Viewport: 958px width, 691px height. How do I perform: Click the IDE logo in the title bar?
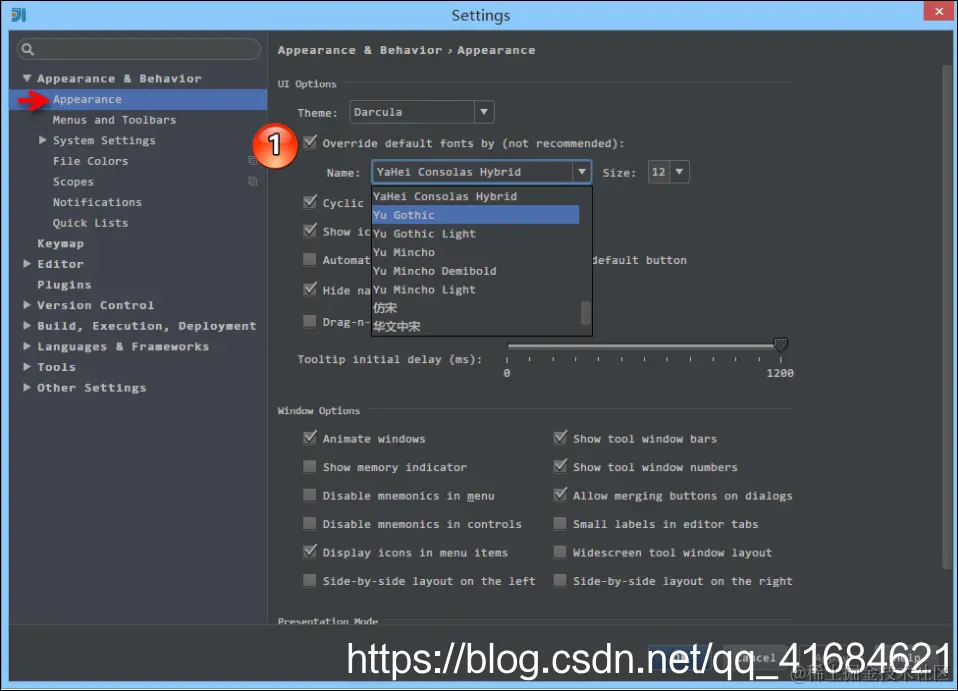tap(19, 15)
